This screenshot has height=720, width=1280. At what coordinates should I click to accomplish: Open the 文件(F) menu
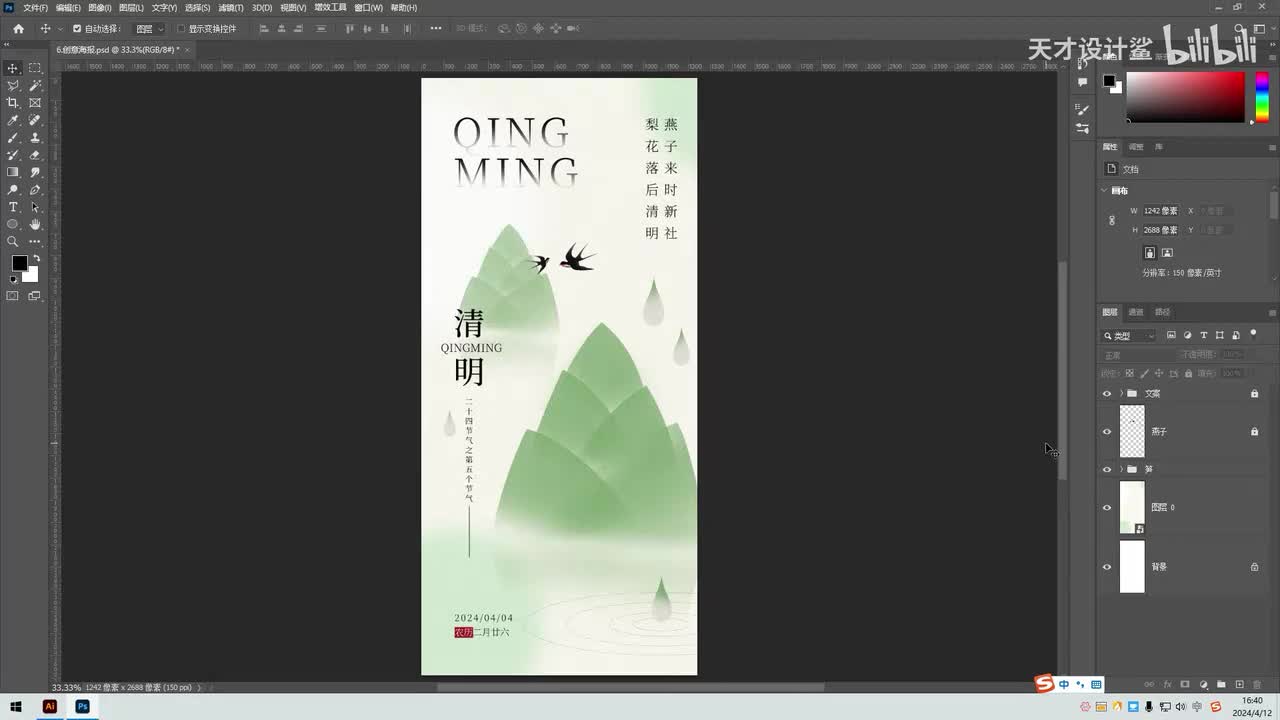(x=35, y=7)
